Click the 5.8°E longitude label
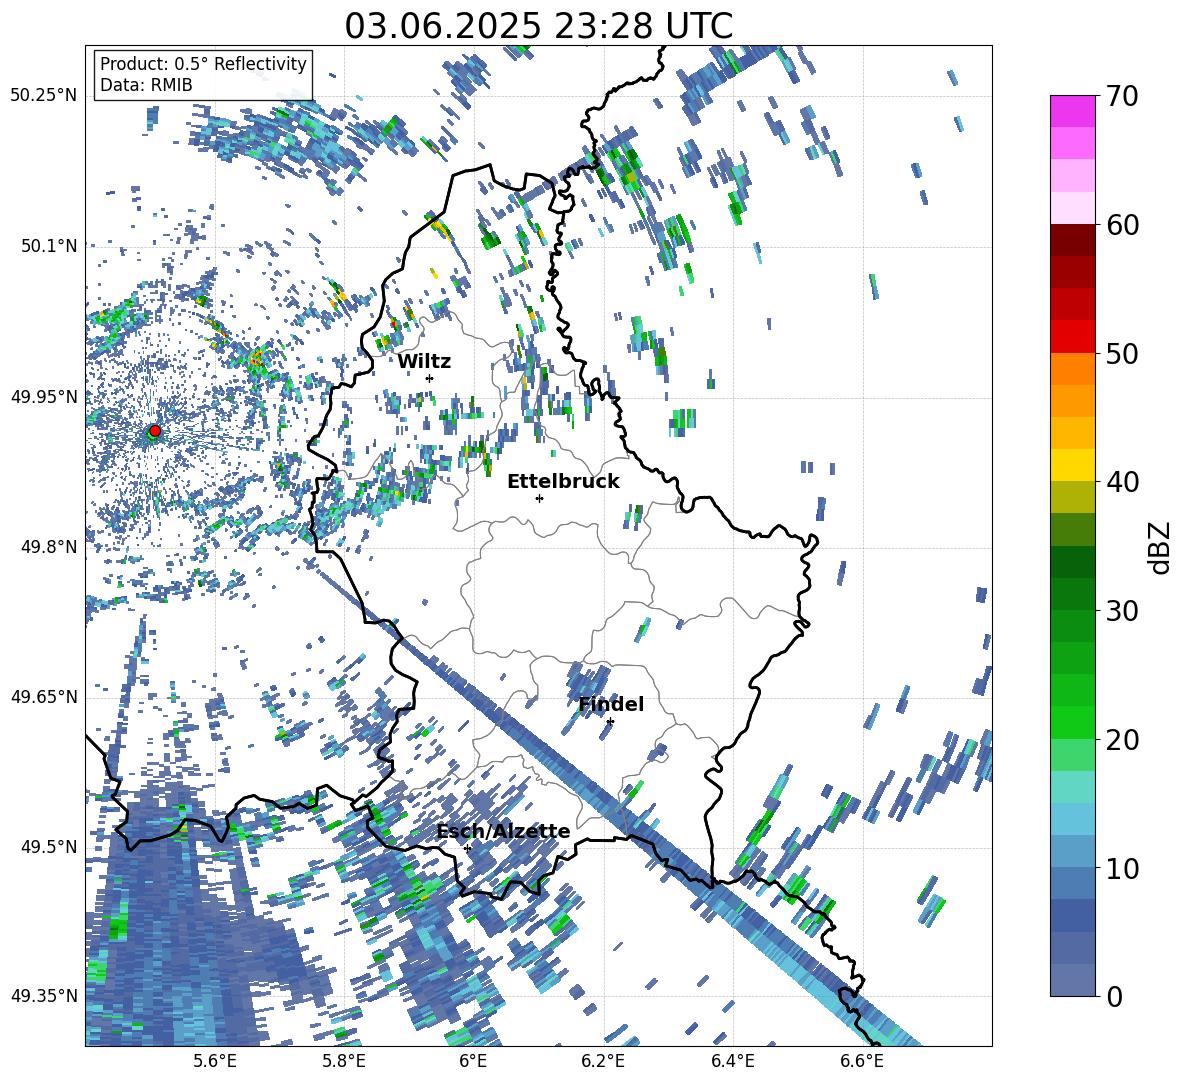The height and width of the screenshot is (1081, 1184). 344,1061
